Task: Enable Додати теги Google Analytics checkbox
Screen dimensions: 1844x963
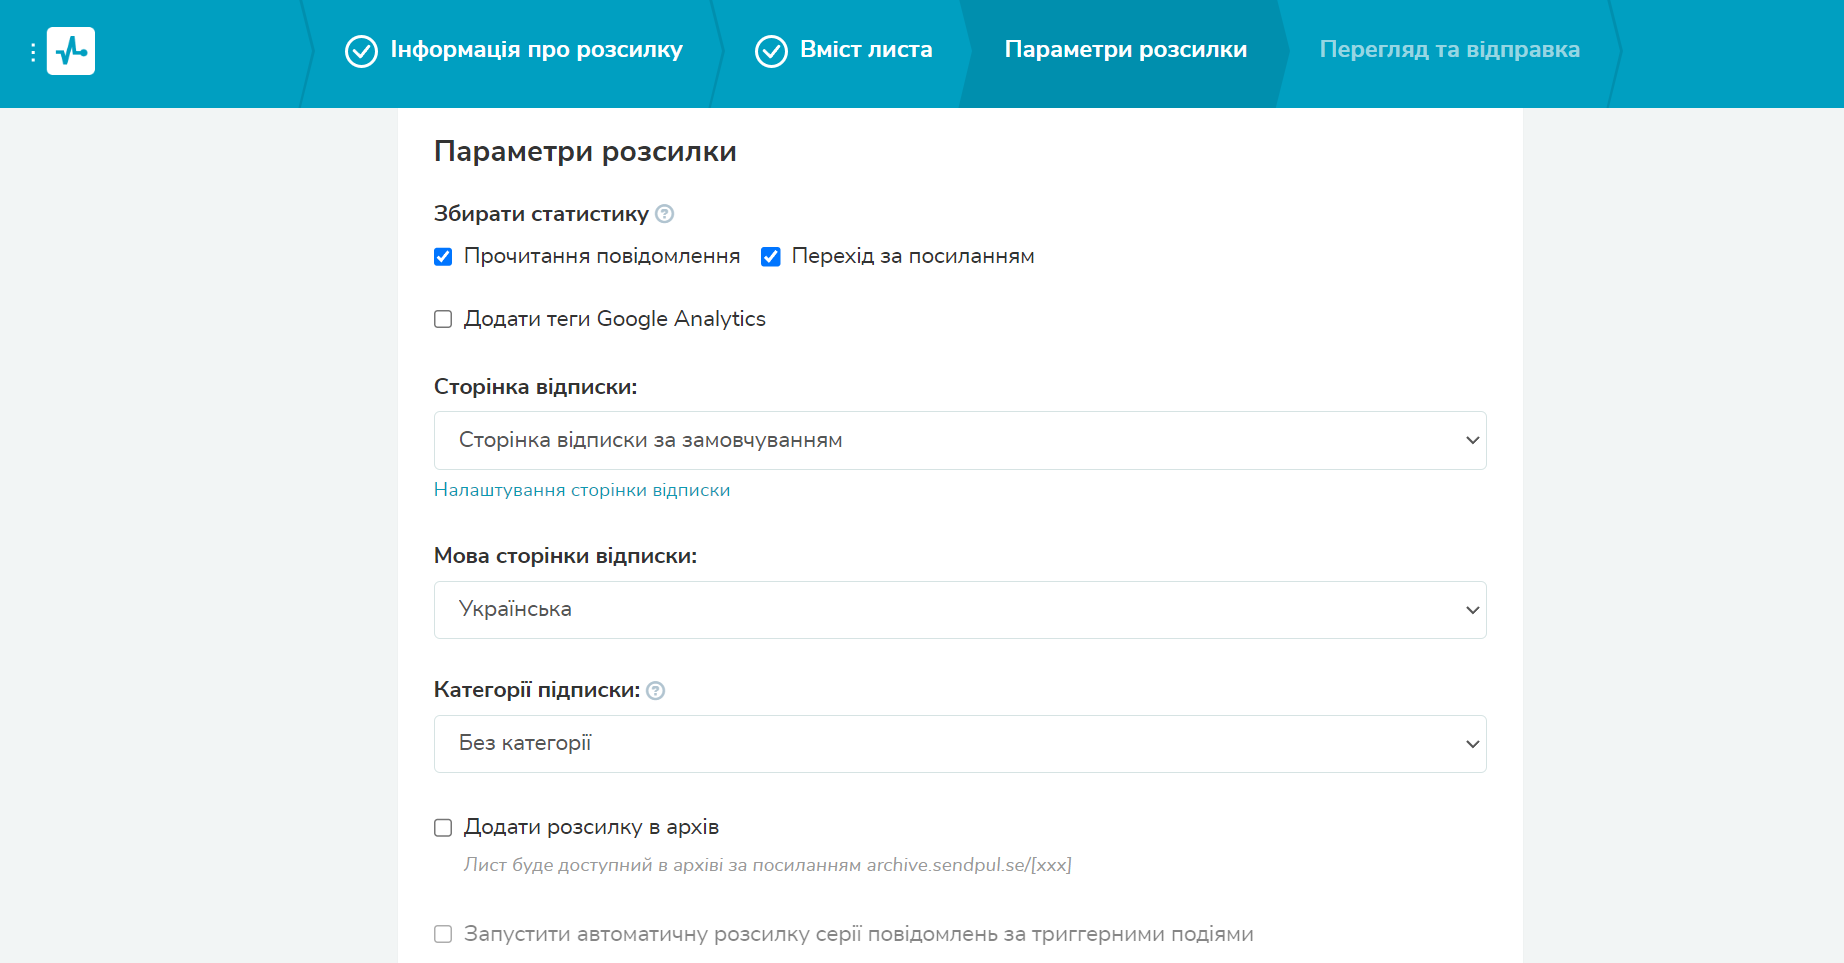Action: [443, 319]
